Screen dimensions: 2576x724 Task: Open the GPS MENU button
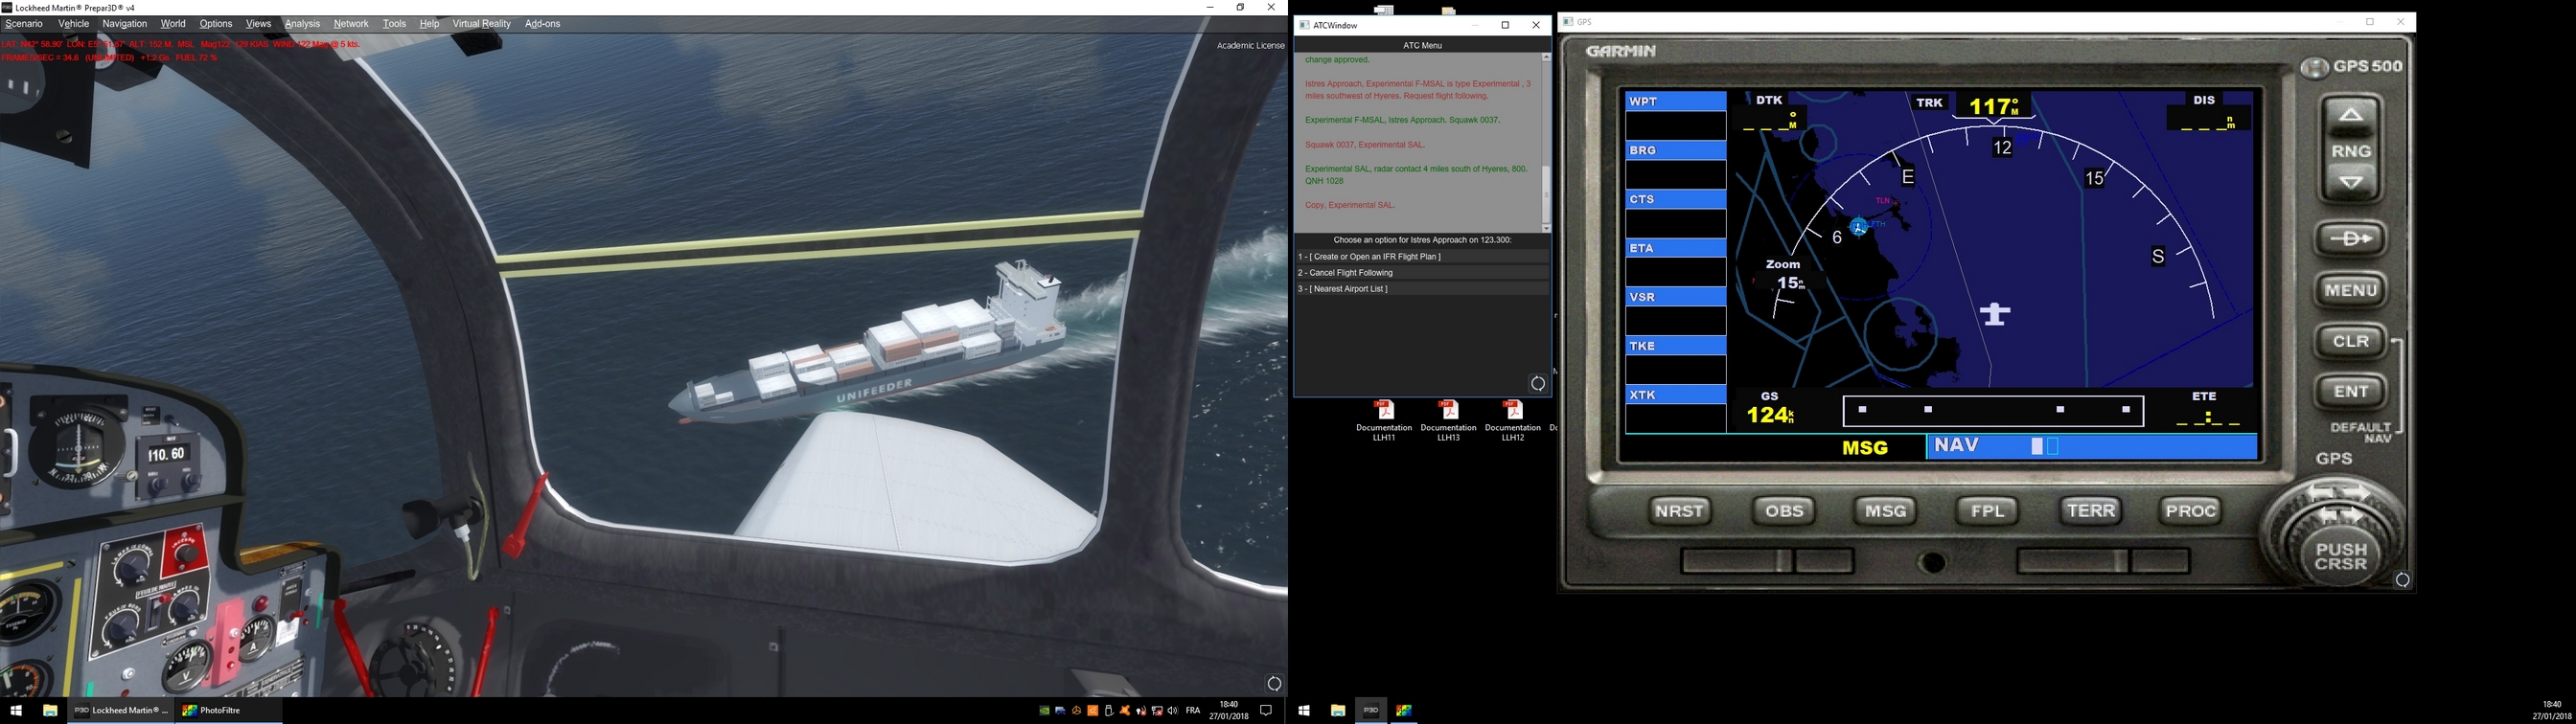(2350, 290)
